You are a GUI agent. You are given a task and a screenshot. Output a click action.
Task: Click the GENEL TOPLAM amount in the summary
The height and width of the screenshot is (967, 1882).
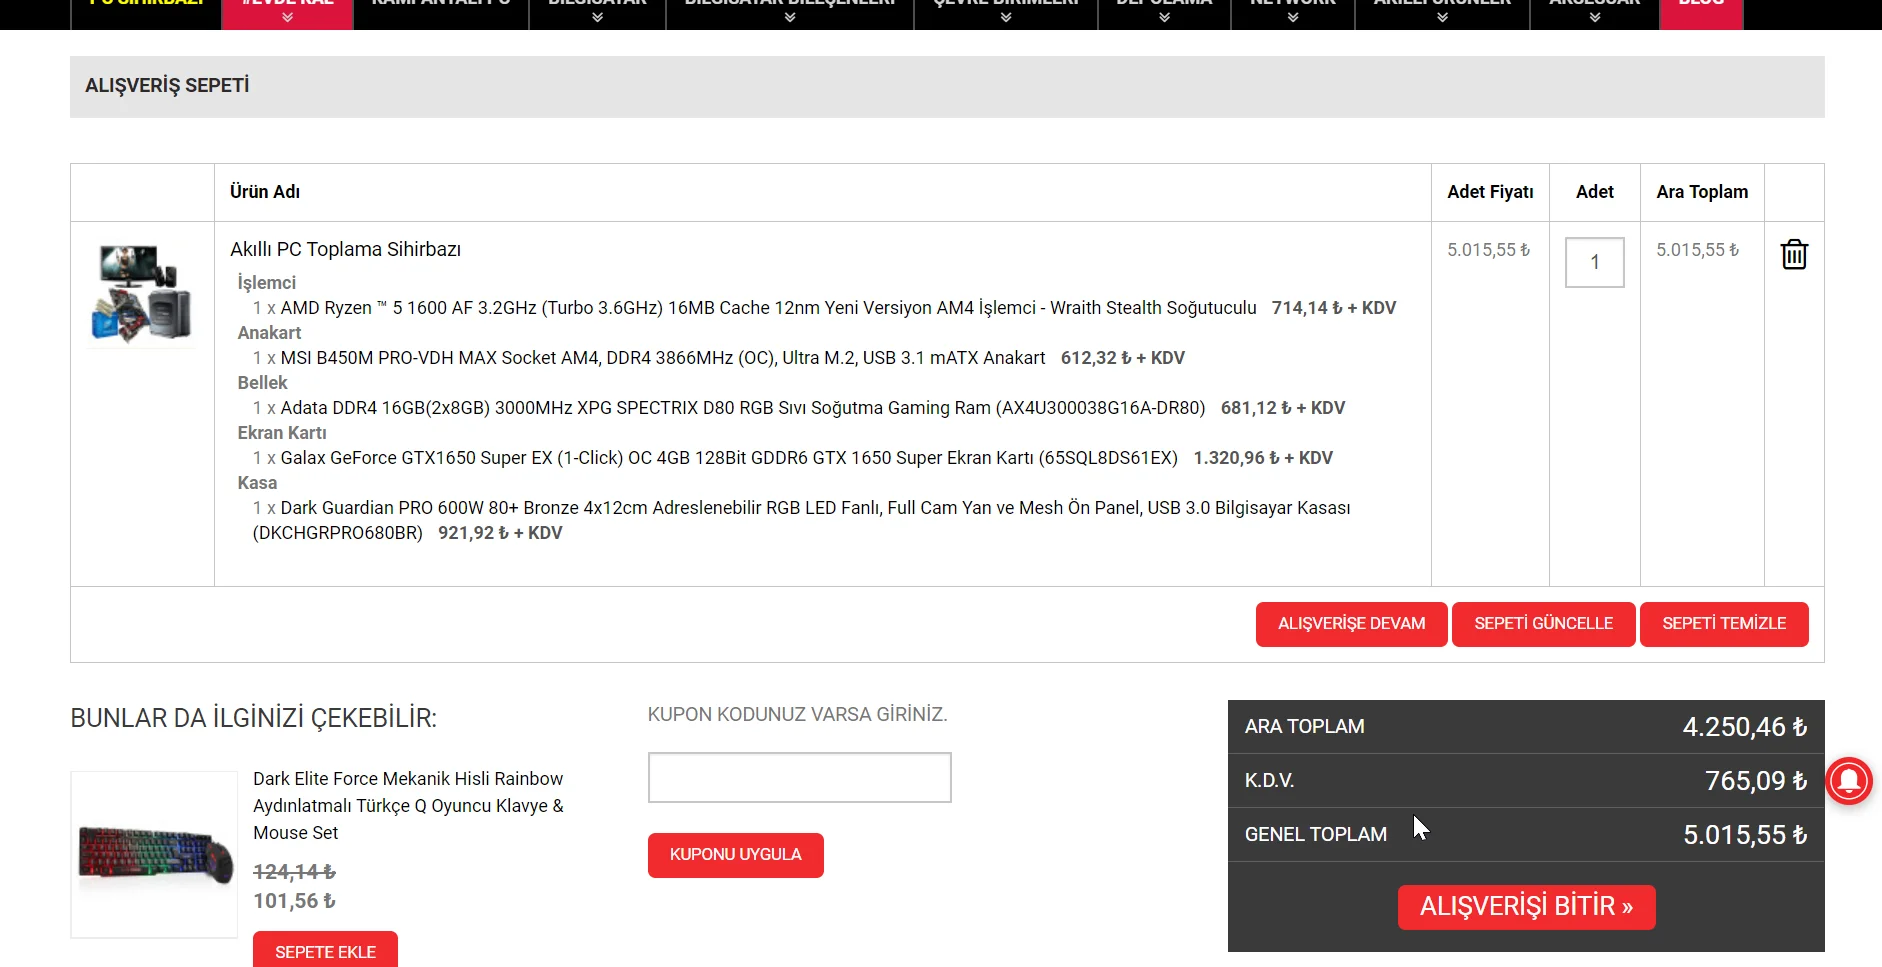click(1745, 835)
